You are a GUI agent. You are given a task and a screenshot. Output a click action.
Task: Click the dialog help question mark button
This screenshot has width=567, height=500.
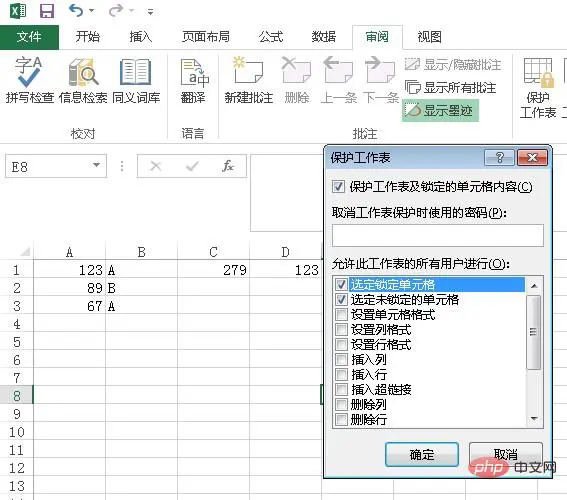pos(500,158)
